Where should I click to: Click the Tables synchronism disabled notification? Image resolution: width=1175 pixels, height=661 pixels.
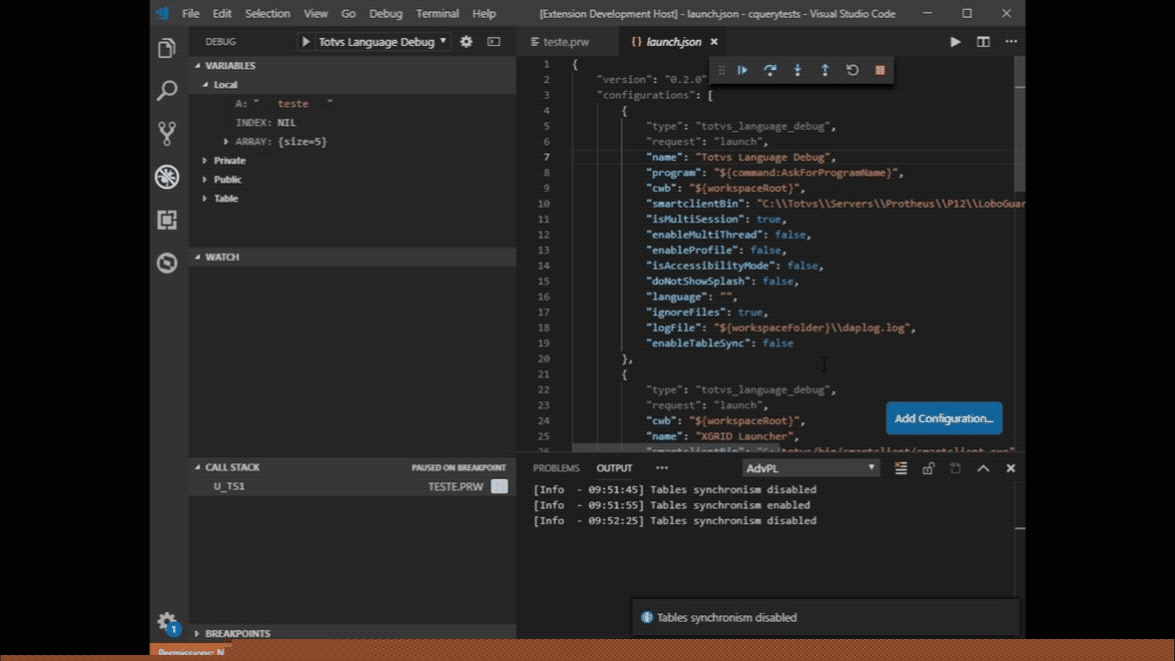click(826, 618)
